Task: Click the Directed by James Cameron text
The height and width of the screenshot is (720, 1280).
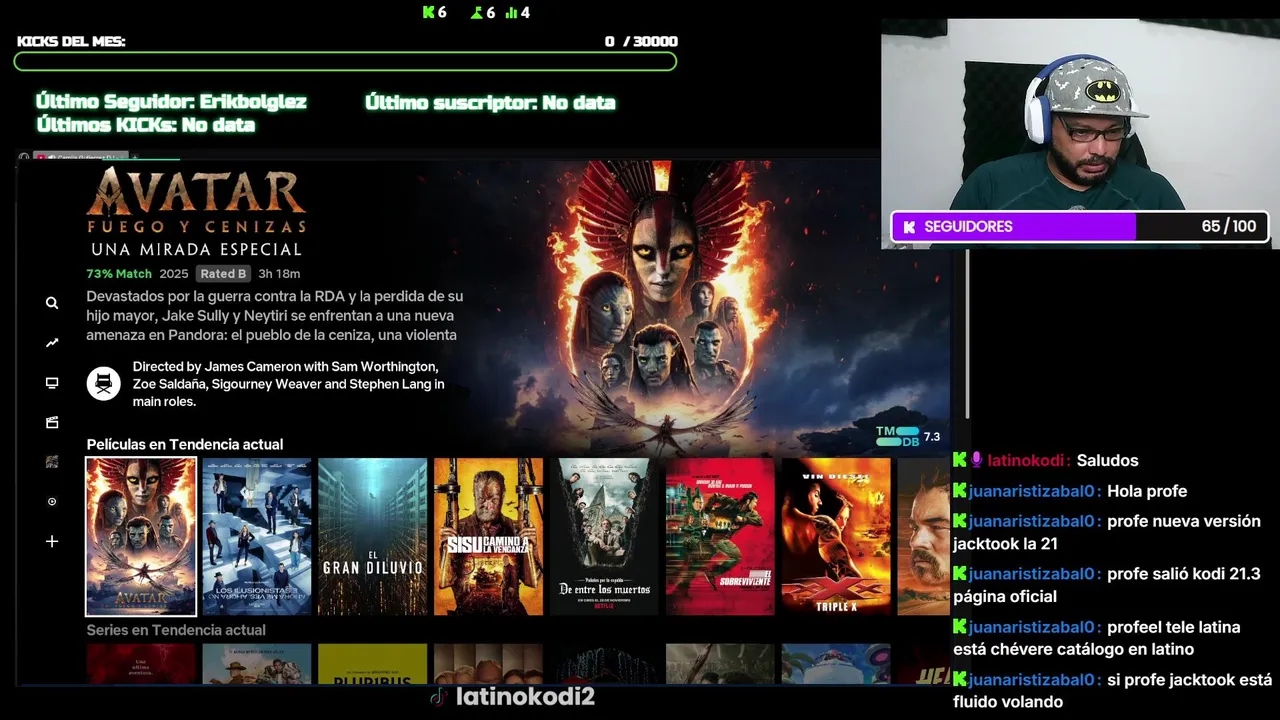Action: 289,384
